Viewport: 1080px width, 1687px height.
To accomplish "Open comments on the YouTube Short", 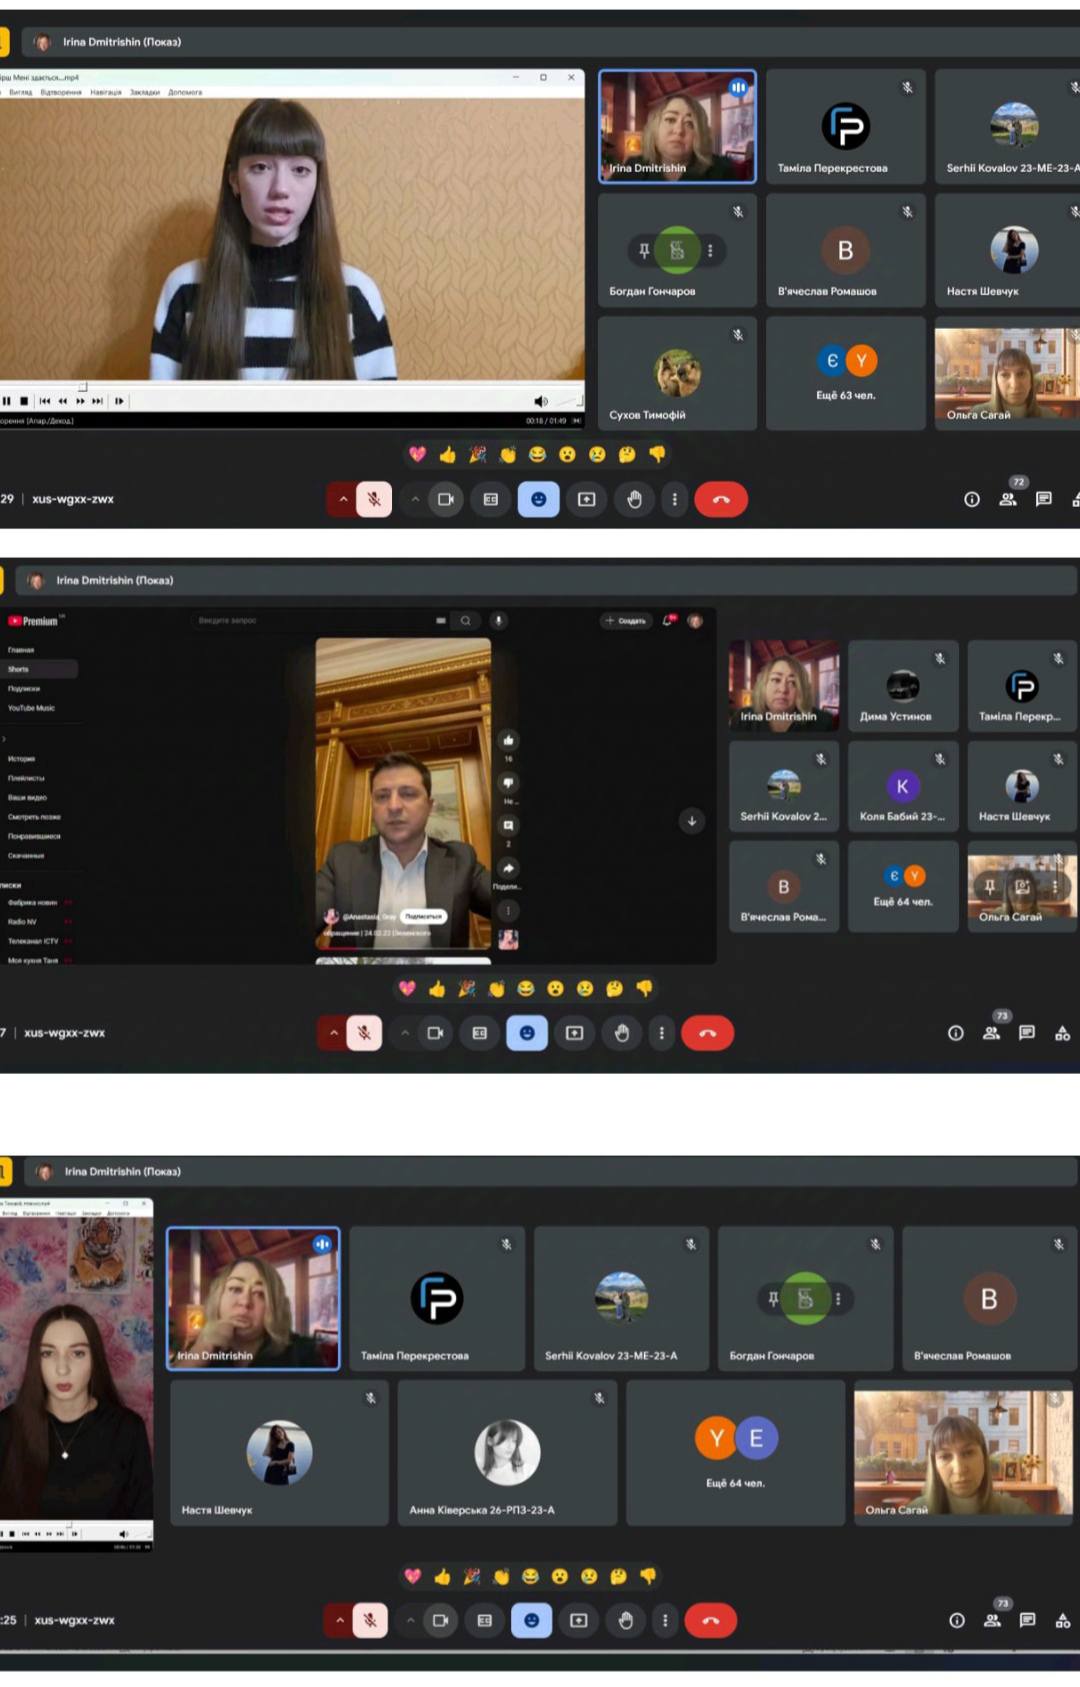I will 508,826.
